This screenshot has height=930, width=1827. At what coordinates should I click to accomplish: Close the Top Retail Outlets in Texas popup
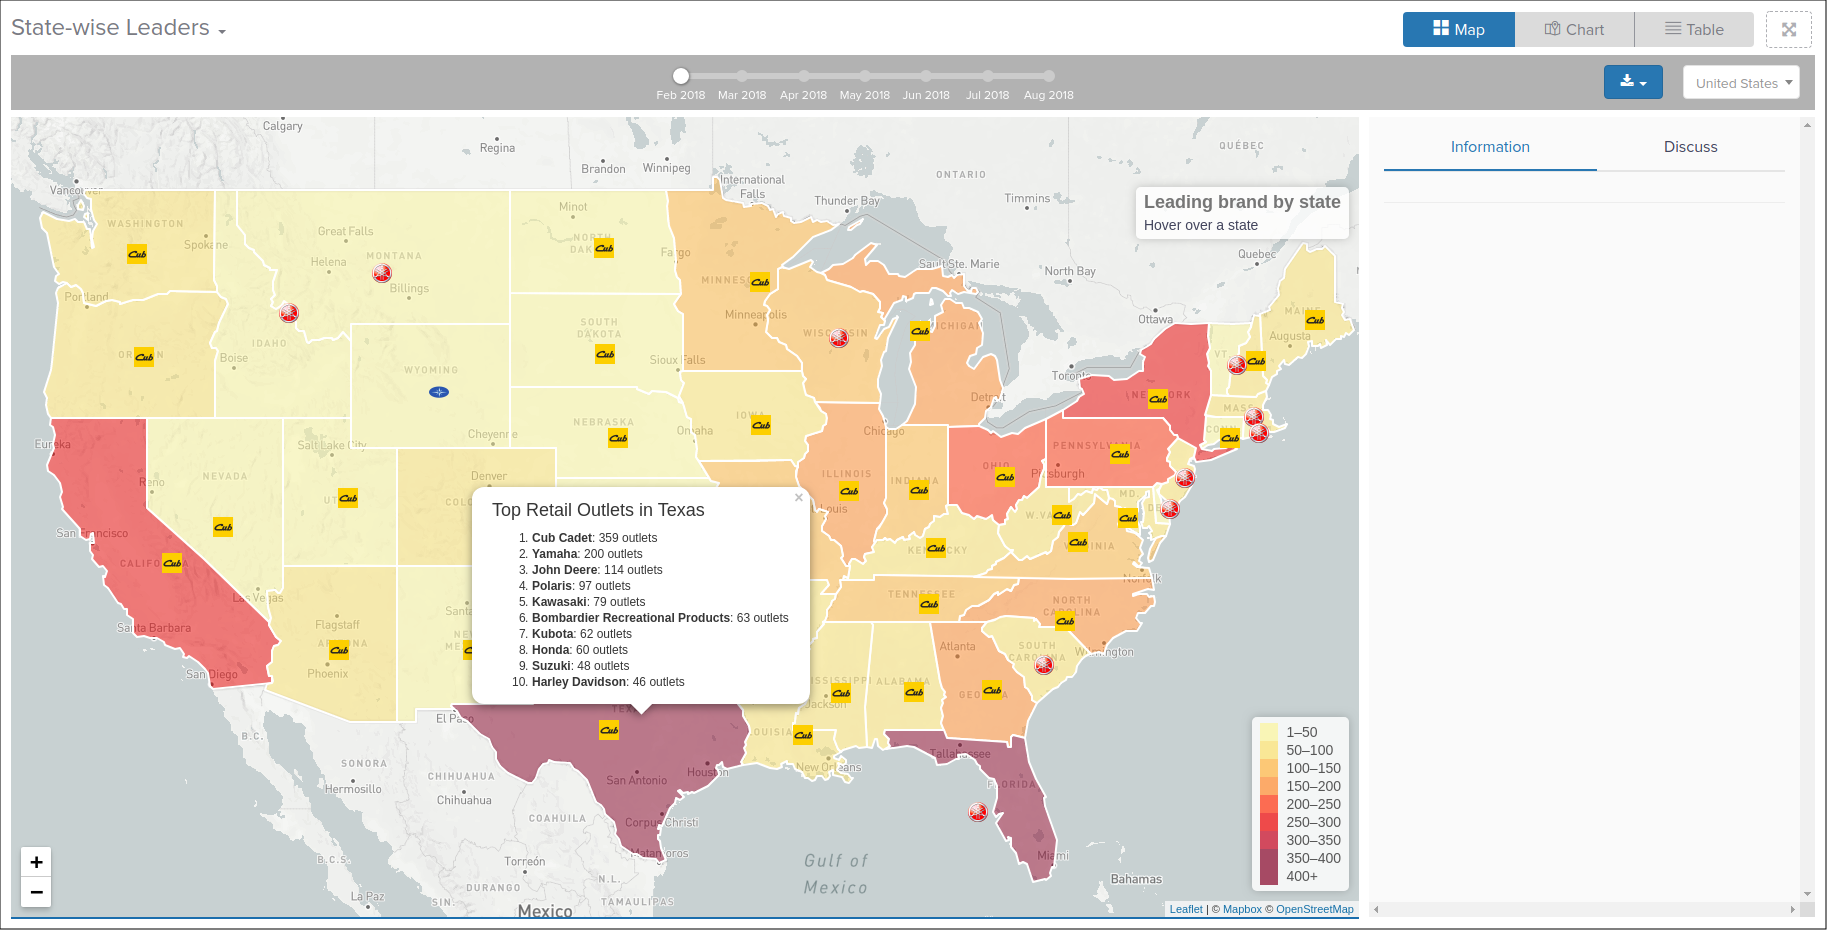[799, 498]
